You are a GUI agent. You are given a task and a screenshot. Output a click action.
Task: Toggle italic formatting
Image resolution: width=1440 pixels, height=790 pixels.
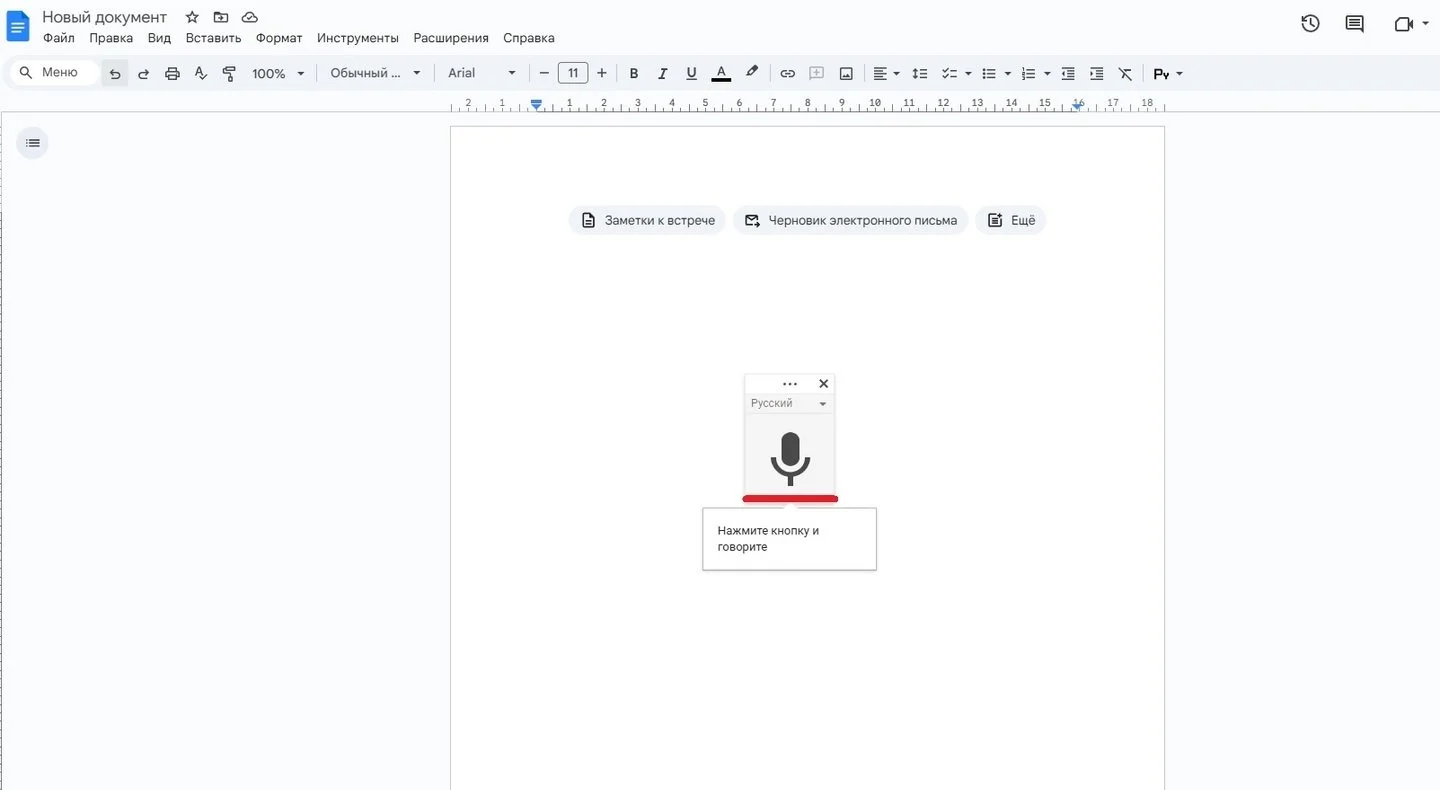click(x=662, y=73)
